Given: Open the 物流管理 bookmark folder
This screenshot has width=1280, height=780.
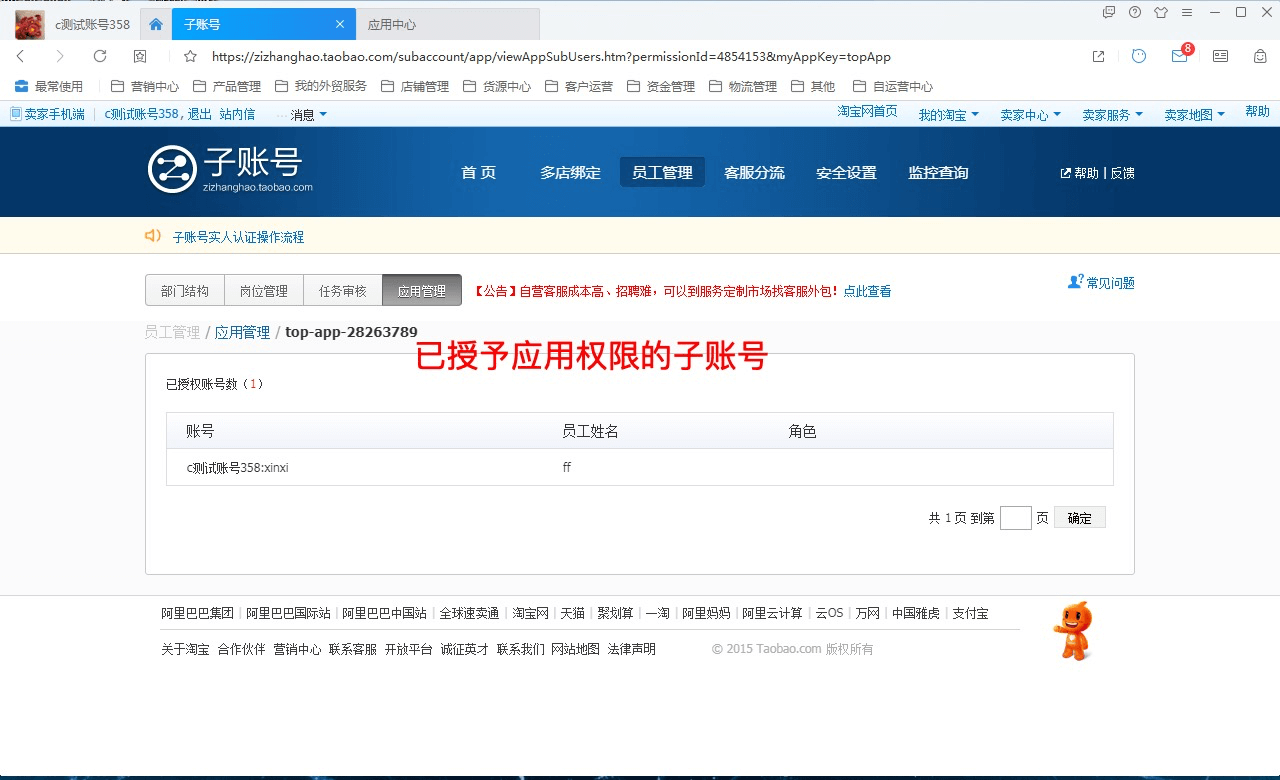Looking at the screenshot, I should [743, 86].
